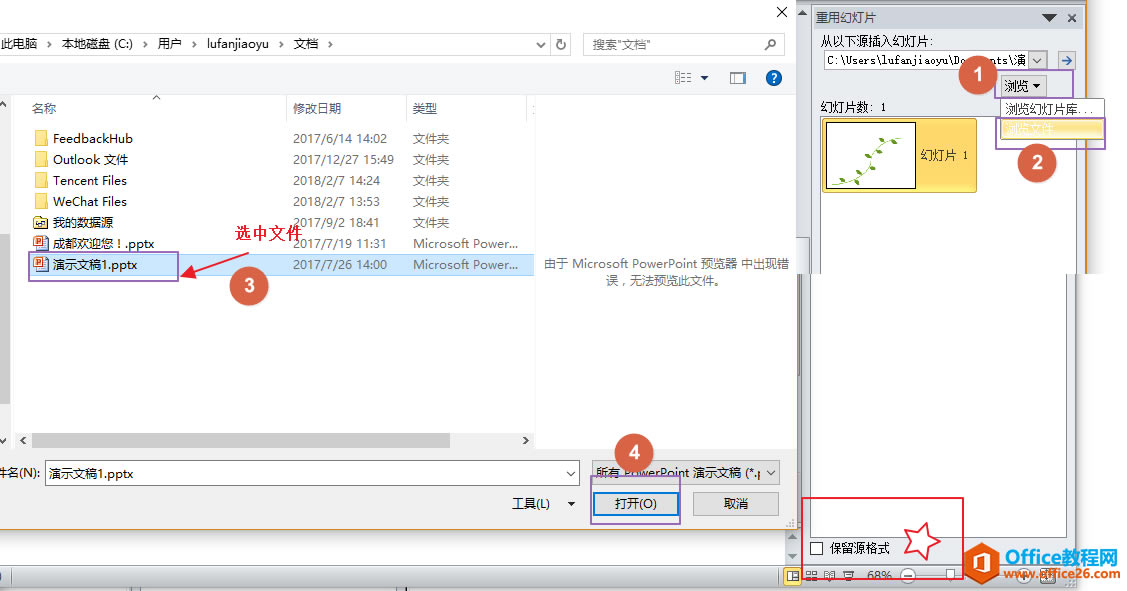This screenshot has height=591, width=1127.
Task: Click the 浏览 button in Reuse Slides pane
Action: click(x=1022, y=86)
